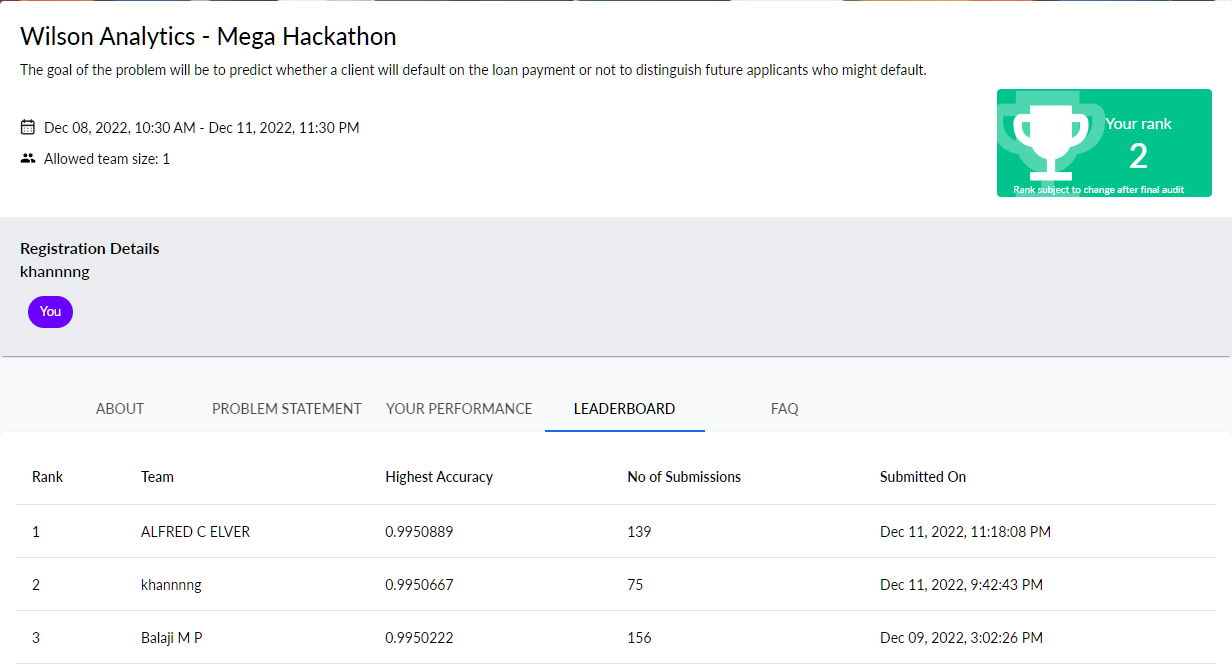
Task: Open Balaji M P's team entry
Action: pos(170,637)
